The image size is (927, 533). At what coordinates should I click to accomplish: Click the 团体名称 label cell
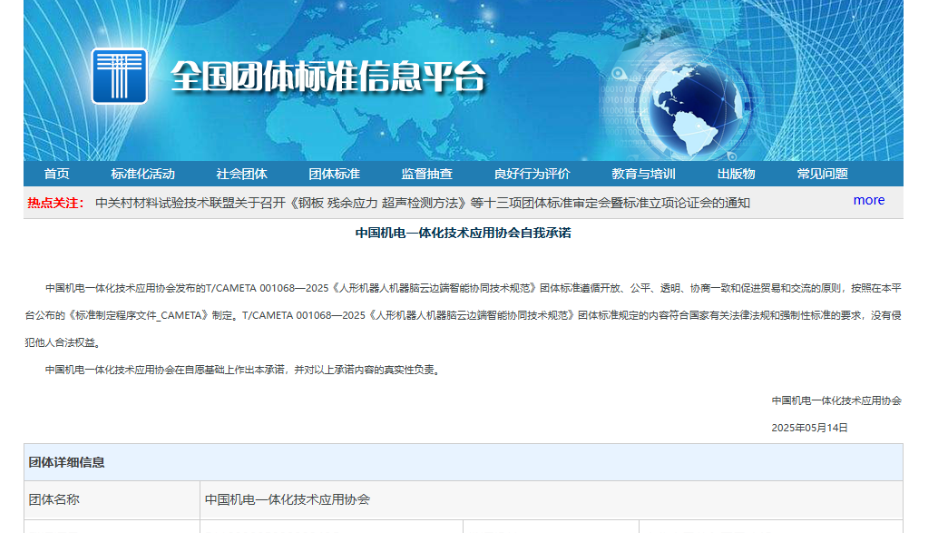click(x=112, y=500)
